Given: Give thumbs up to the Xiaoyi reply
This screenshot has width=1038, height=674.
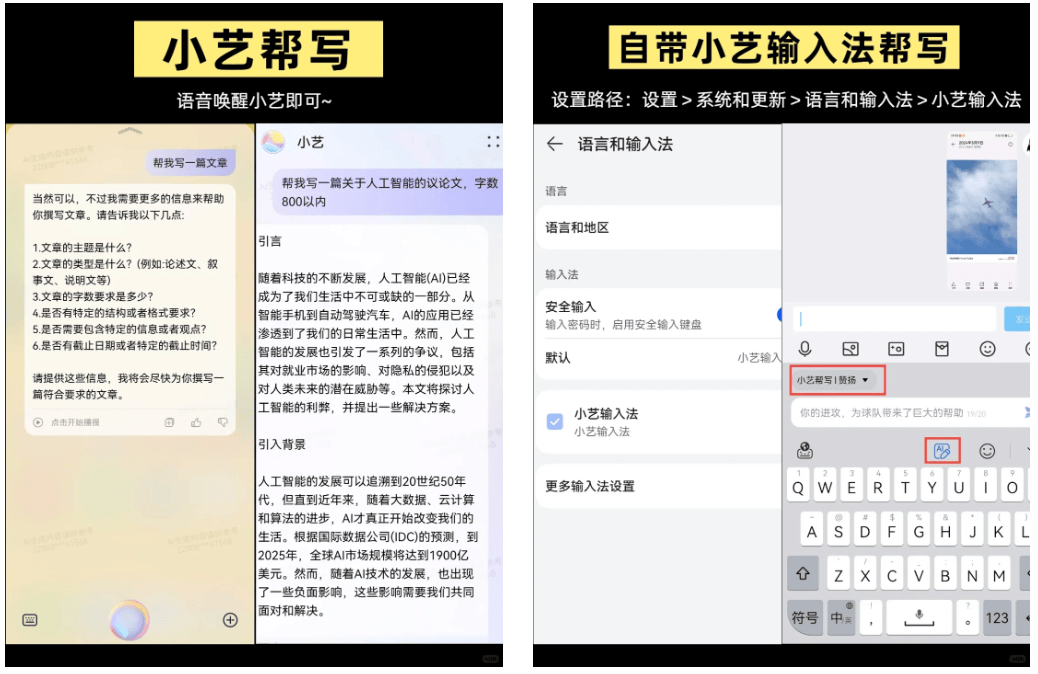Looking at the screenshot, I should (x=196, y=422).
